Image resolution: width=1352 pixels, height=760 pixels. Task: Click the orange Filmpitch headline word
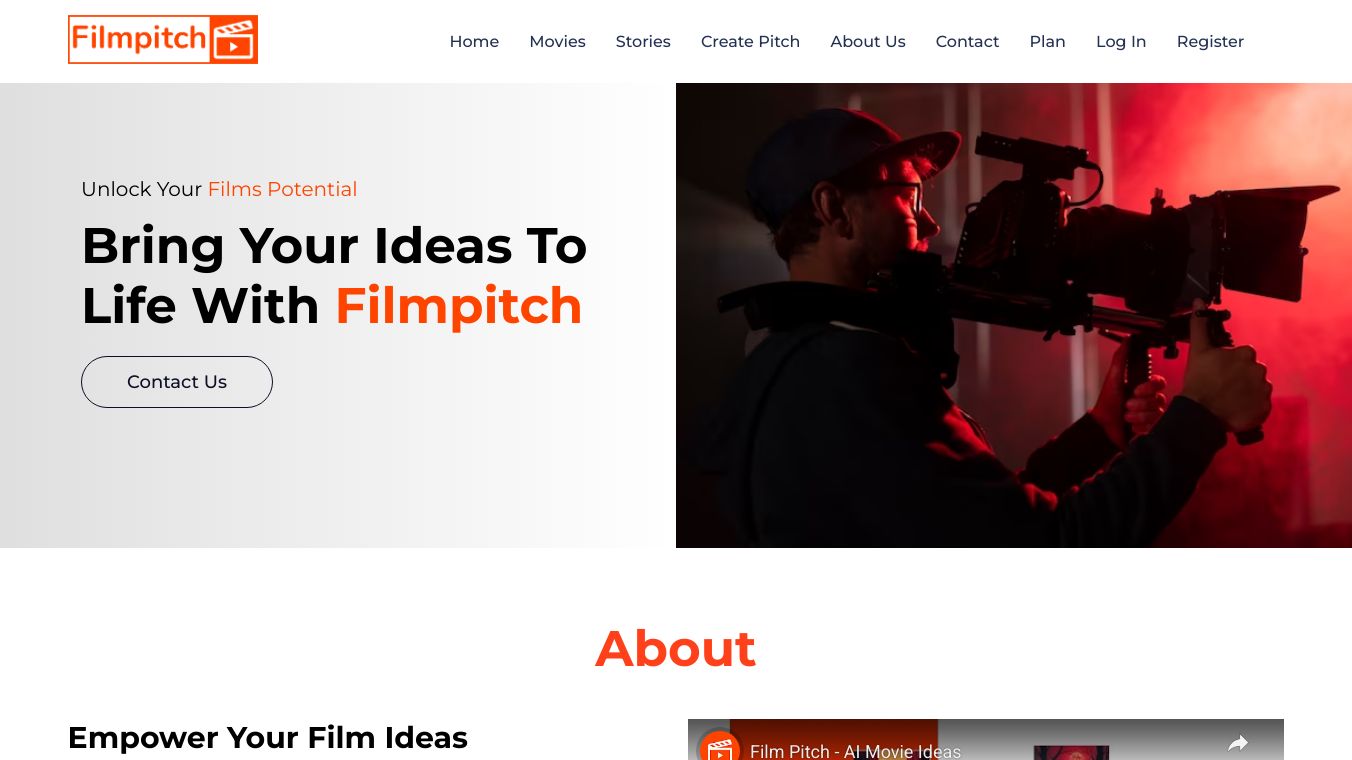click(458, 305)
